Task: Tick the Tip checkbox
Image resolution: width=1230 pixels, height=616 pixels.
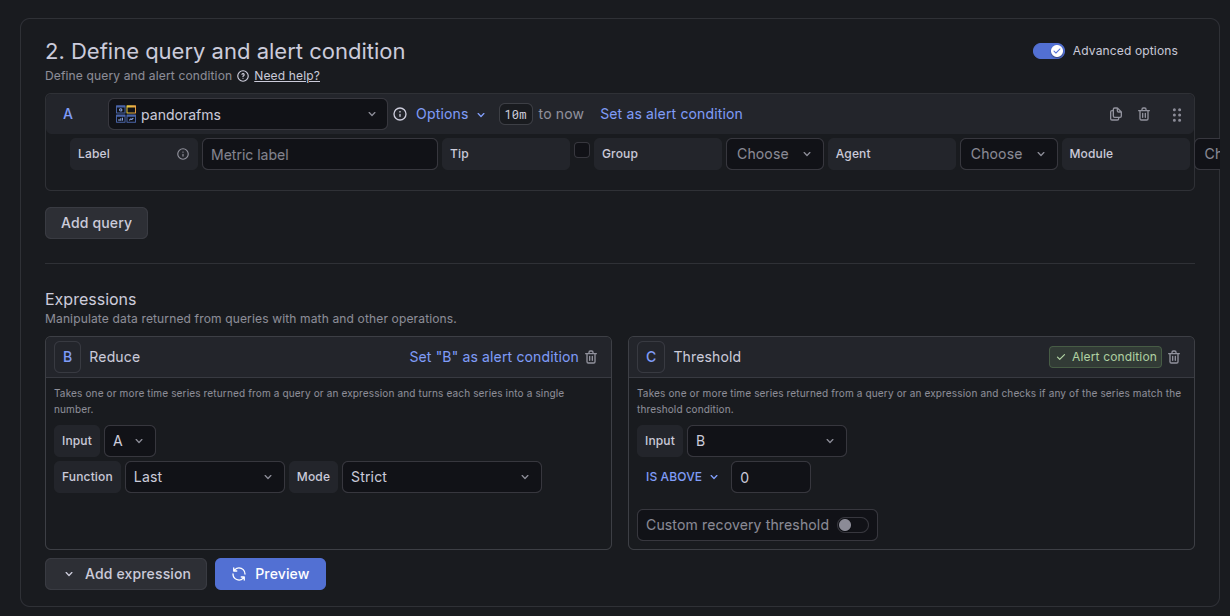Action: click(582, 150)
